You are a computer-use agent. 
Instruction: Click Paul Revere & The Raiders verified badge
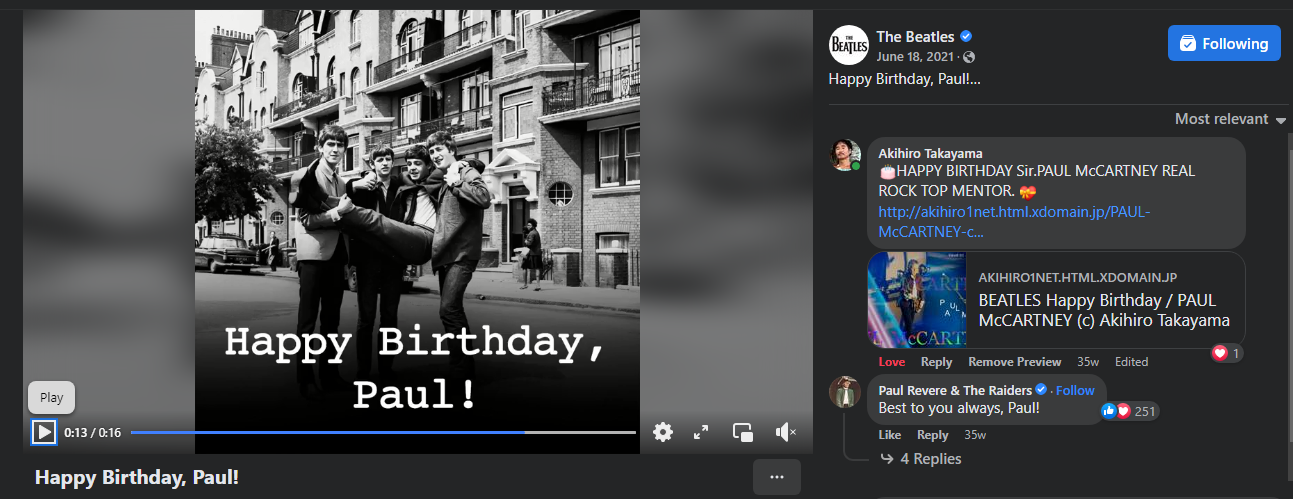click(1041, 390)
